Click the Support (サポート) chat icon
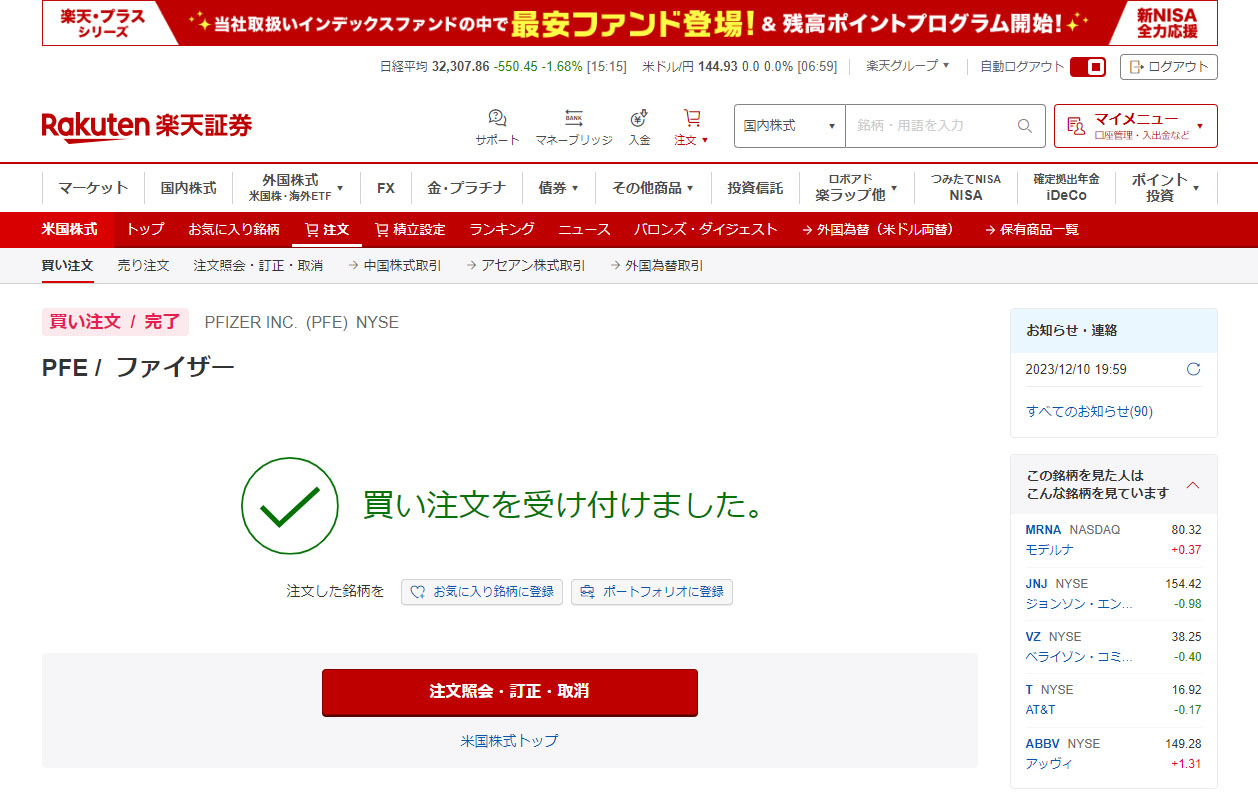 click(497, 119)
